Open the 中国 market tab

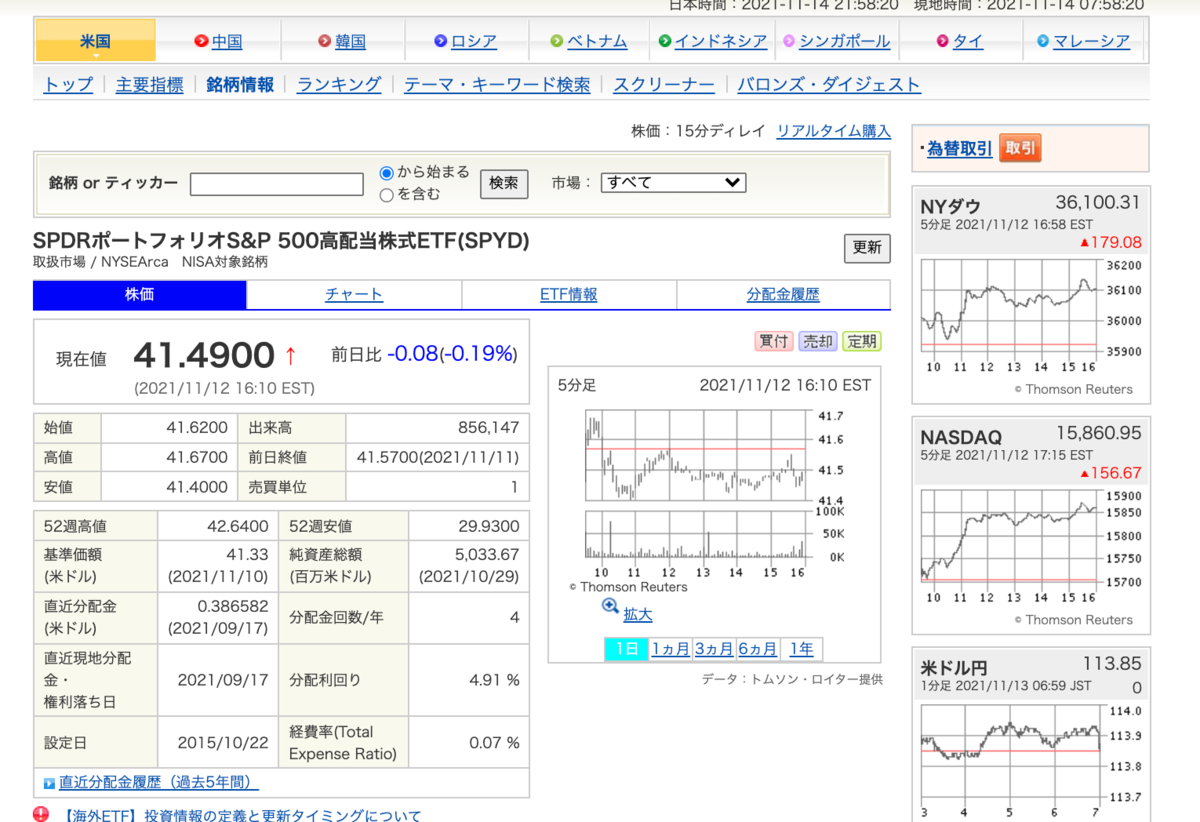click(x=227, y=41)
